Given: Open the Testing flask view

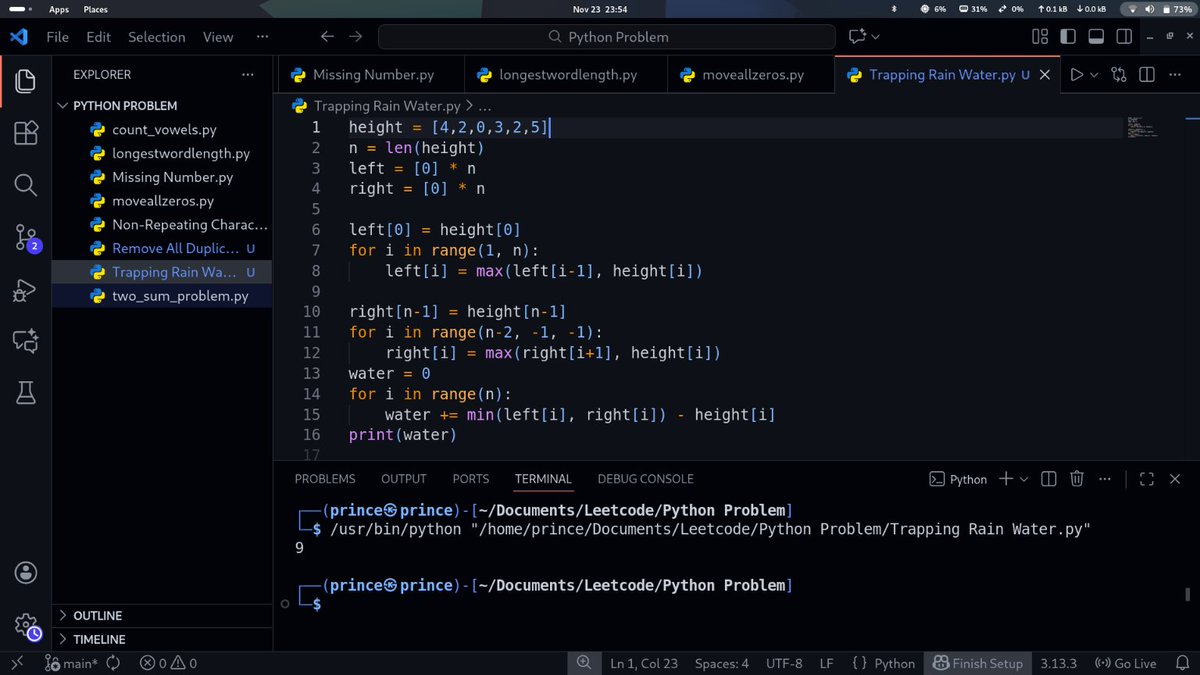Looking at the screenshot, I should 26,394.
